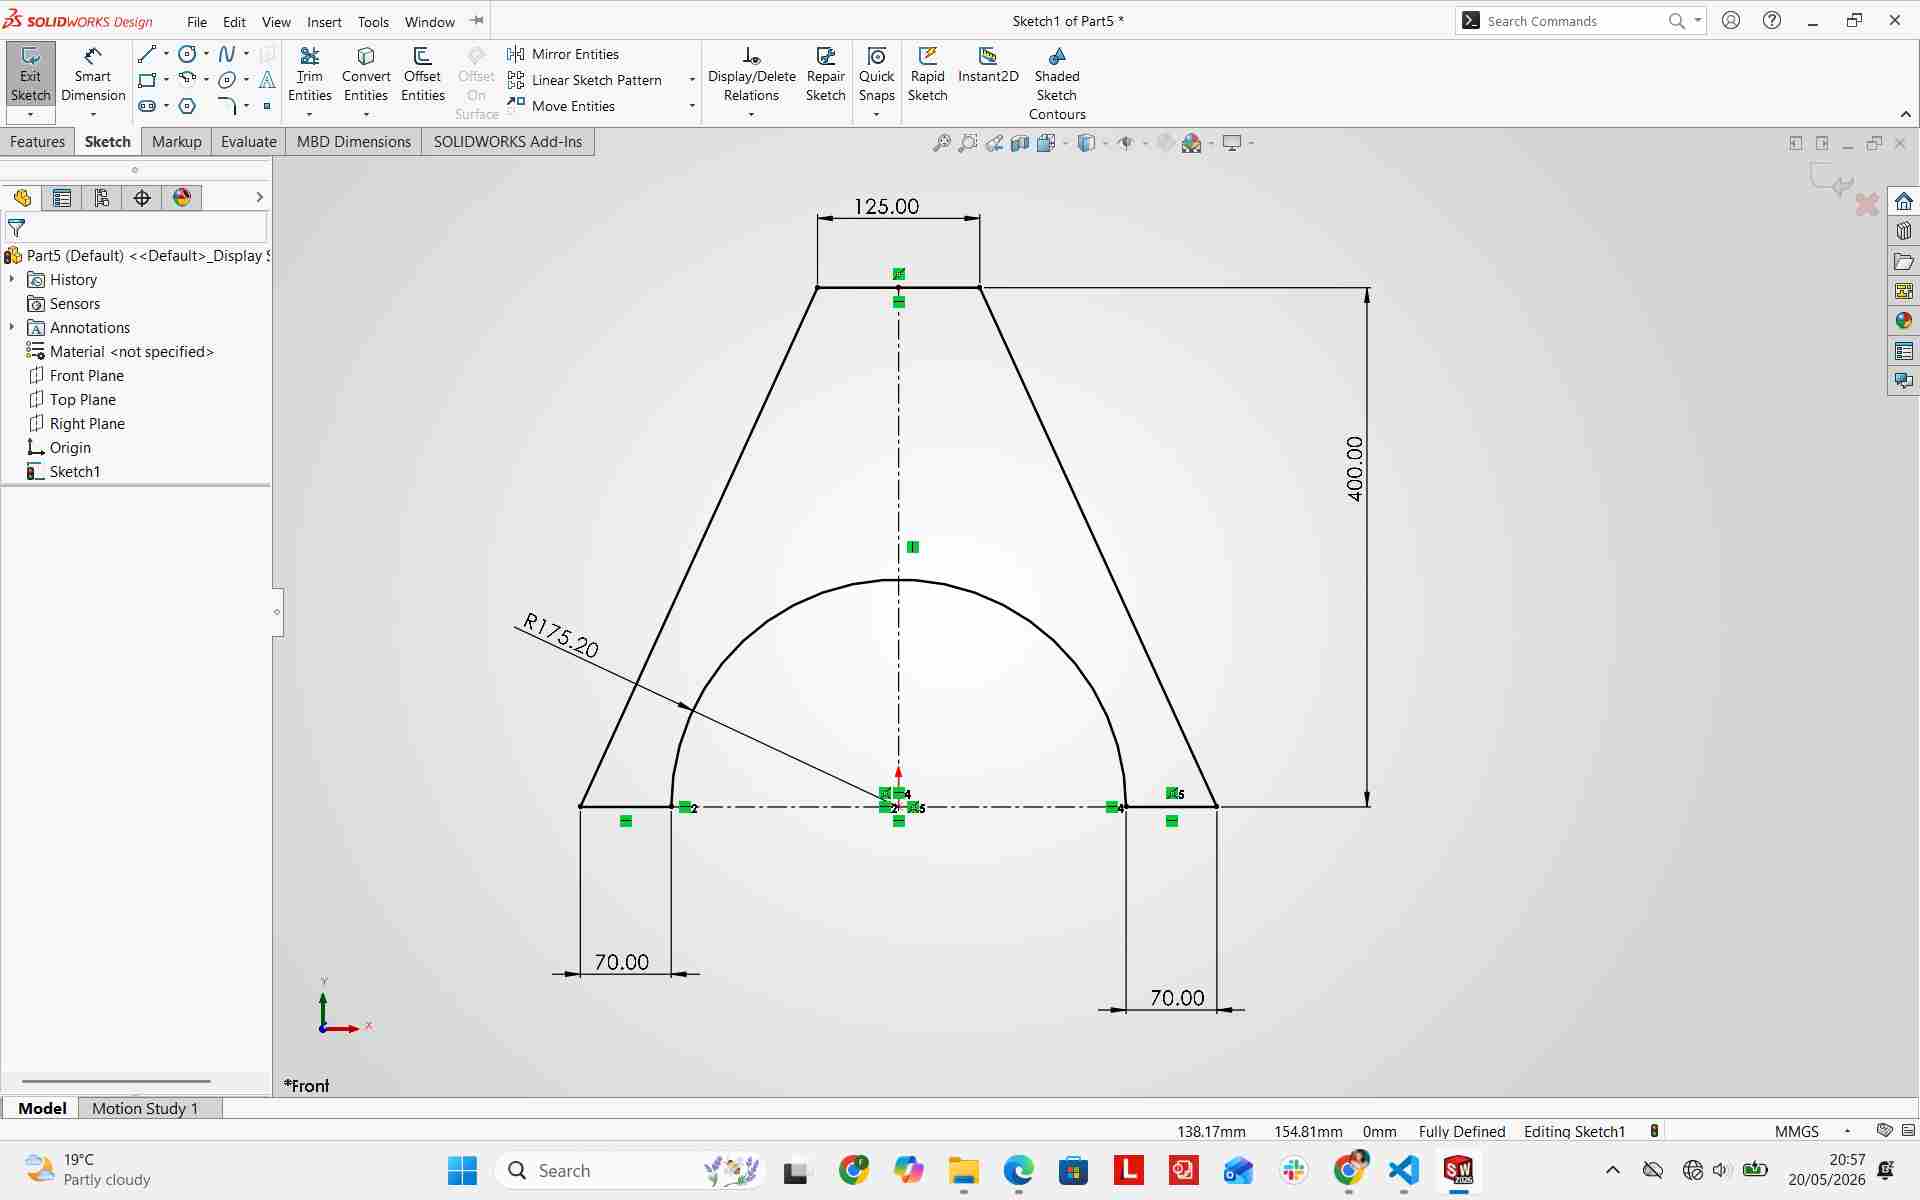Screen dimensions: 1920x1200
Task: Open the Section View tool
Action: coord(1020,143)
